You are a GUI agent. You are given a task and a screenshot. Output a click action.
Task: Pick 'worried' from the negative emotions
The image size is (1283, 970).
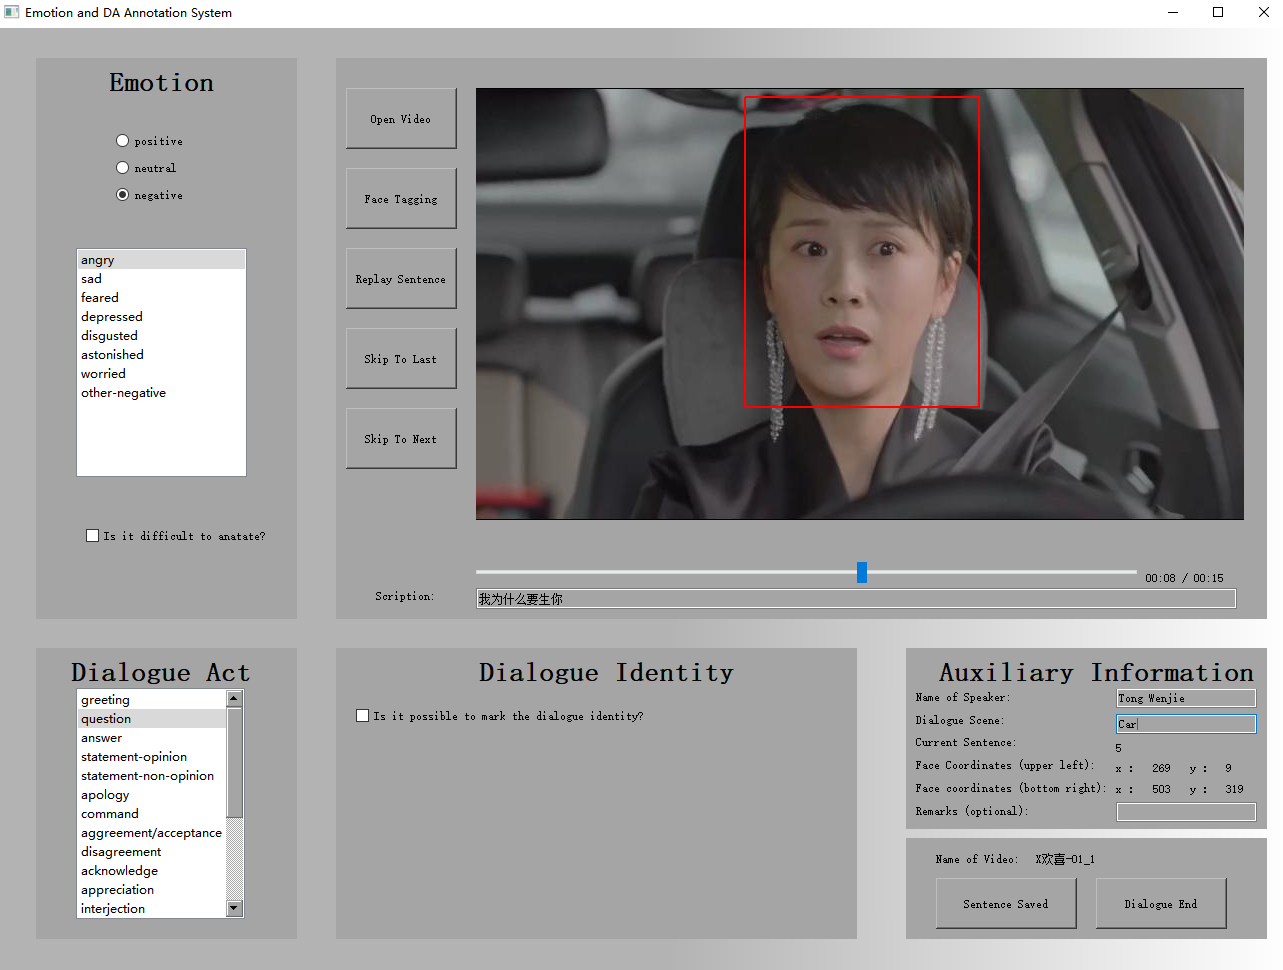[103, 374]
